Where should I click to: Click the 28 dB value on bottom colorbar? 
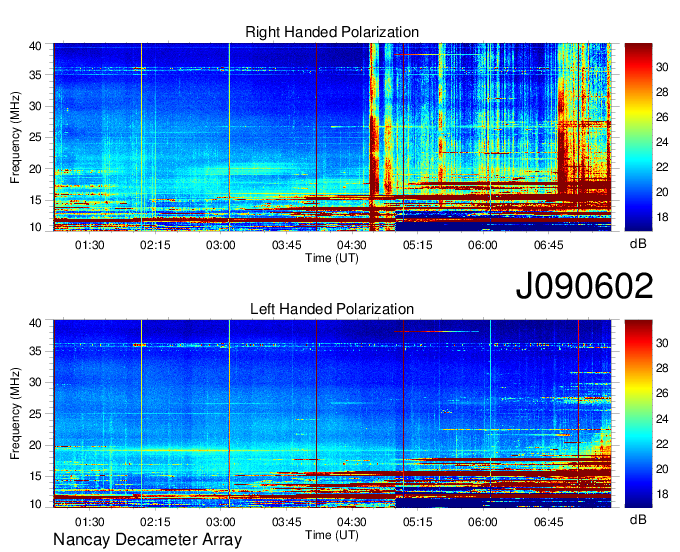[x=662, y=368]
